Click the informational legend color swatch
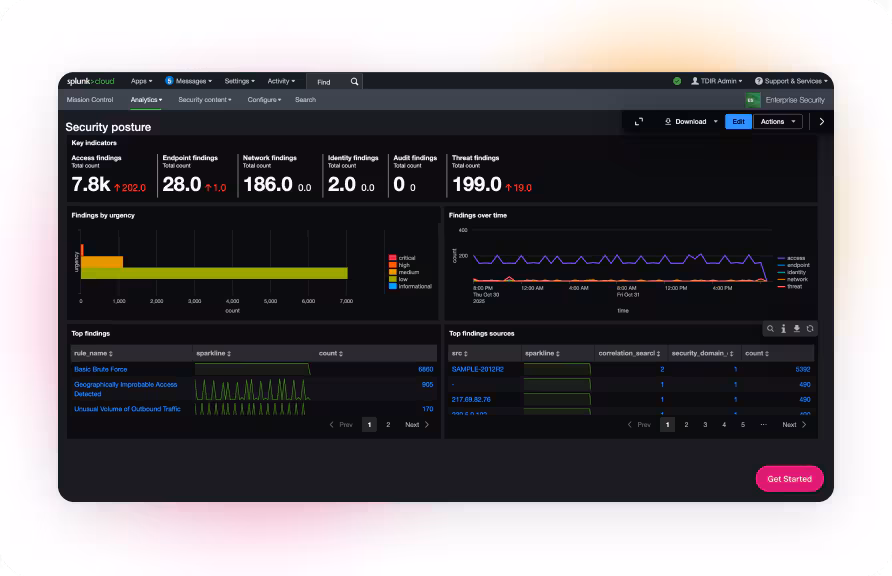This screenshot has width=892, height=576. click(393, 287)
